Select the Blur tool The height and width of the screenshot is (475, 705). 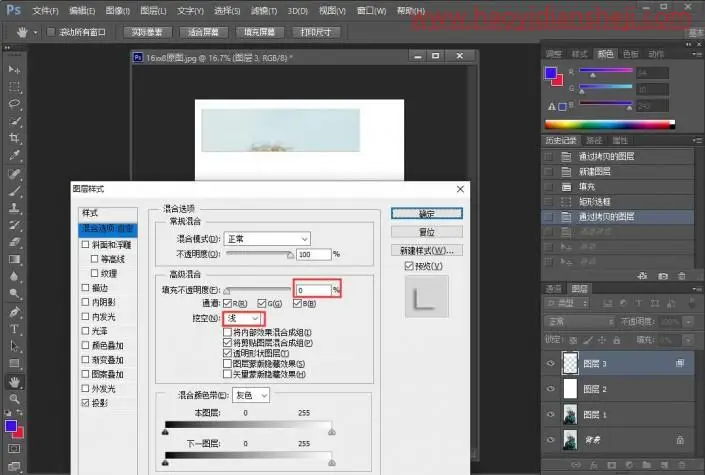click(14, 277)
